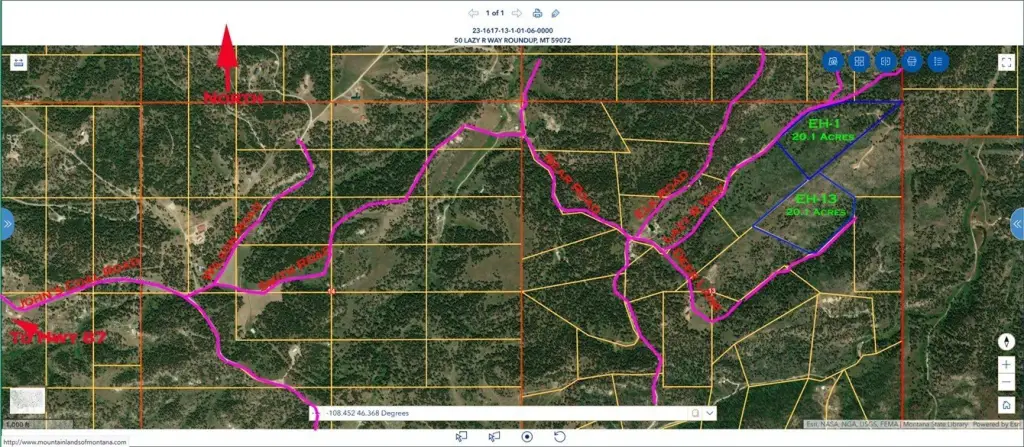Click the overview map thumbnail
This screenshot has height=447, width=1024.
click(27, 399)
